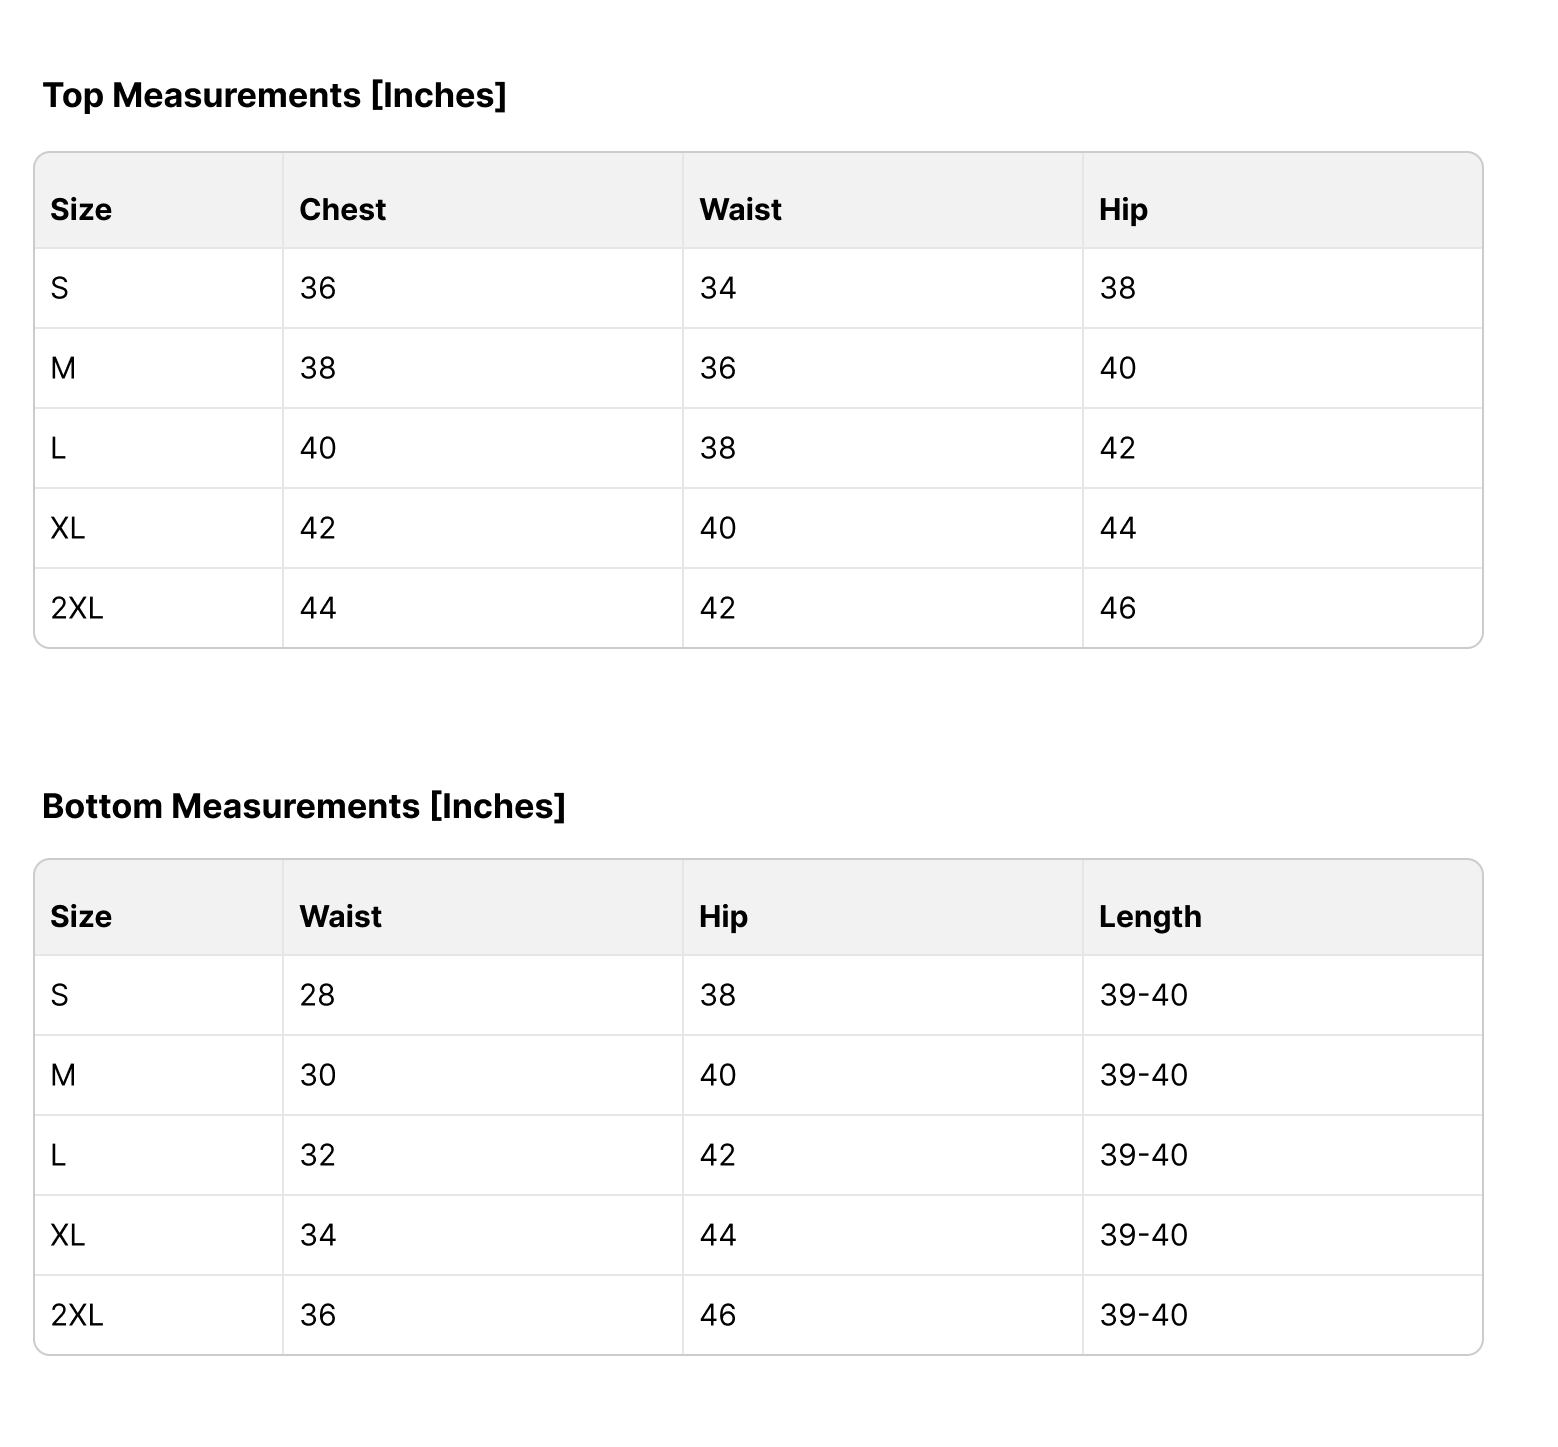Select chest value 44 in the 2XL row
Viewport: 1558px width, 1447px height.
click(x=318, y=608)
